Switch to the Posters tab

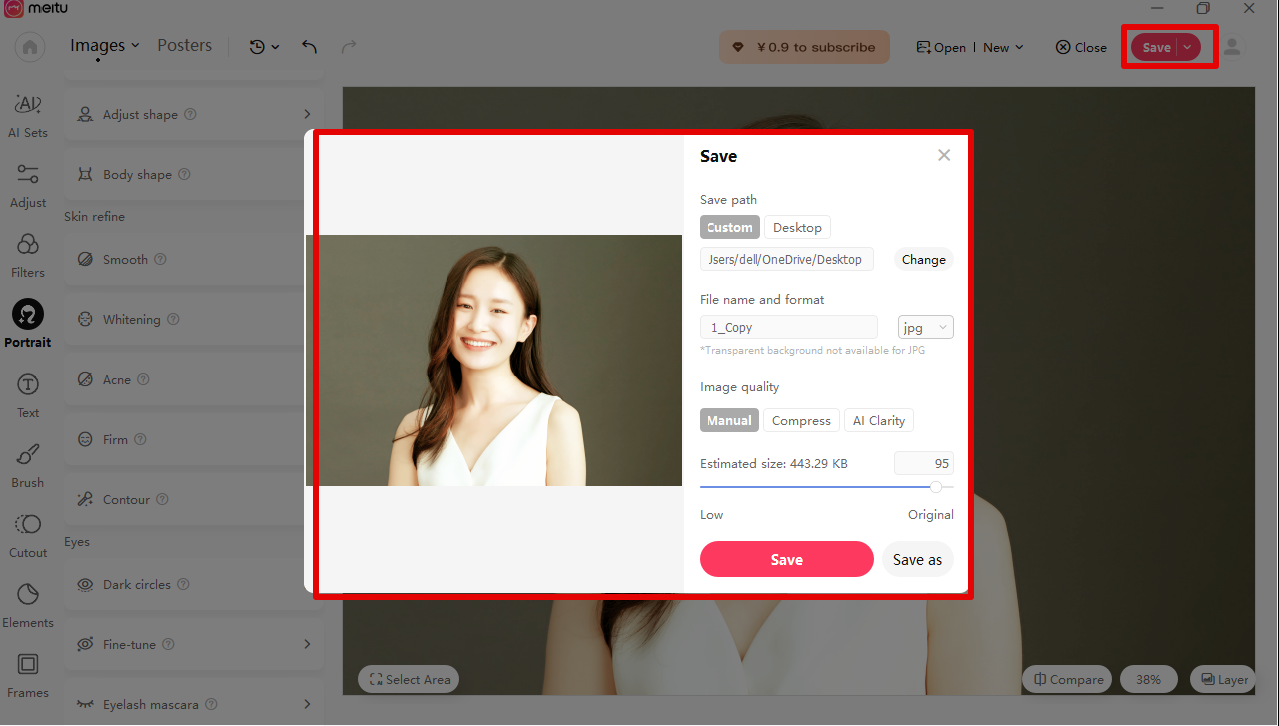(184, 45)
